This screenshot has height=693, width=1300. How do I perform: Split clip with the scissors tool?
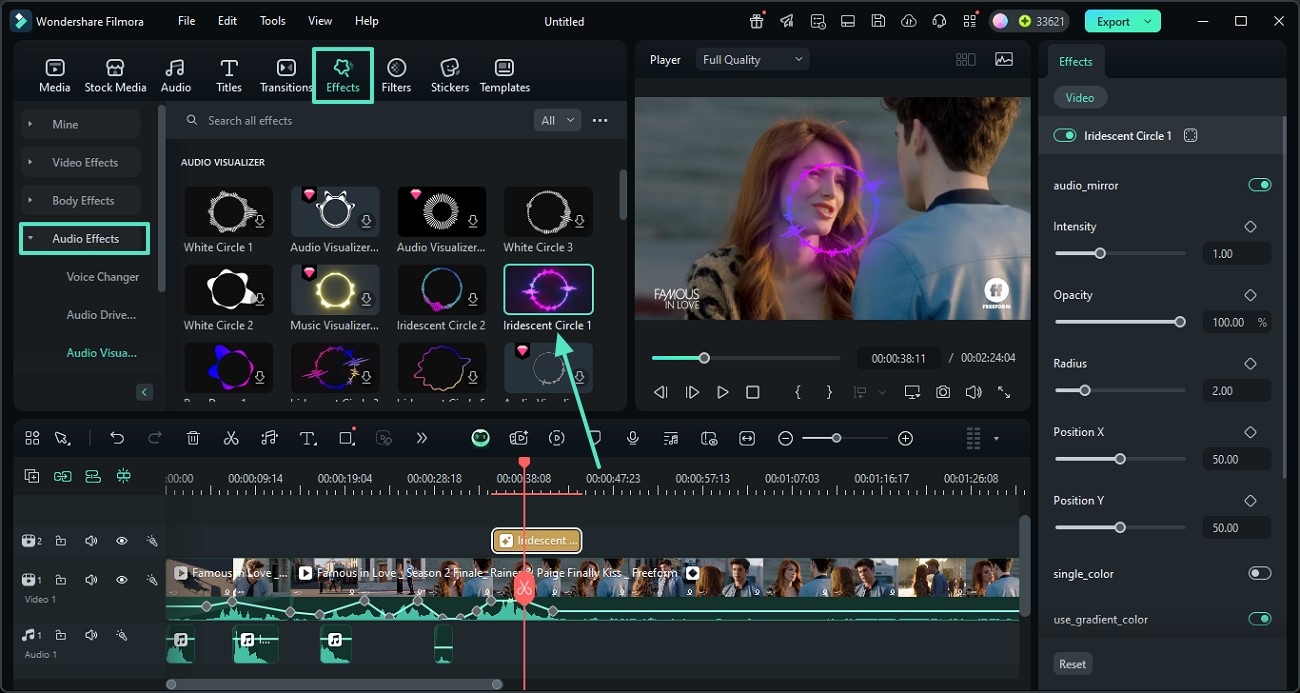click(231, 438)
